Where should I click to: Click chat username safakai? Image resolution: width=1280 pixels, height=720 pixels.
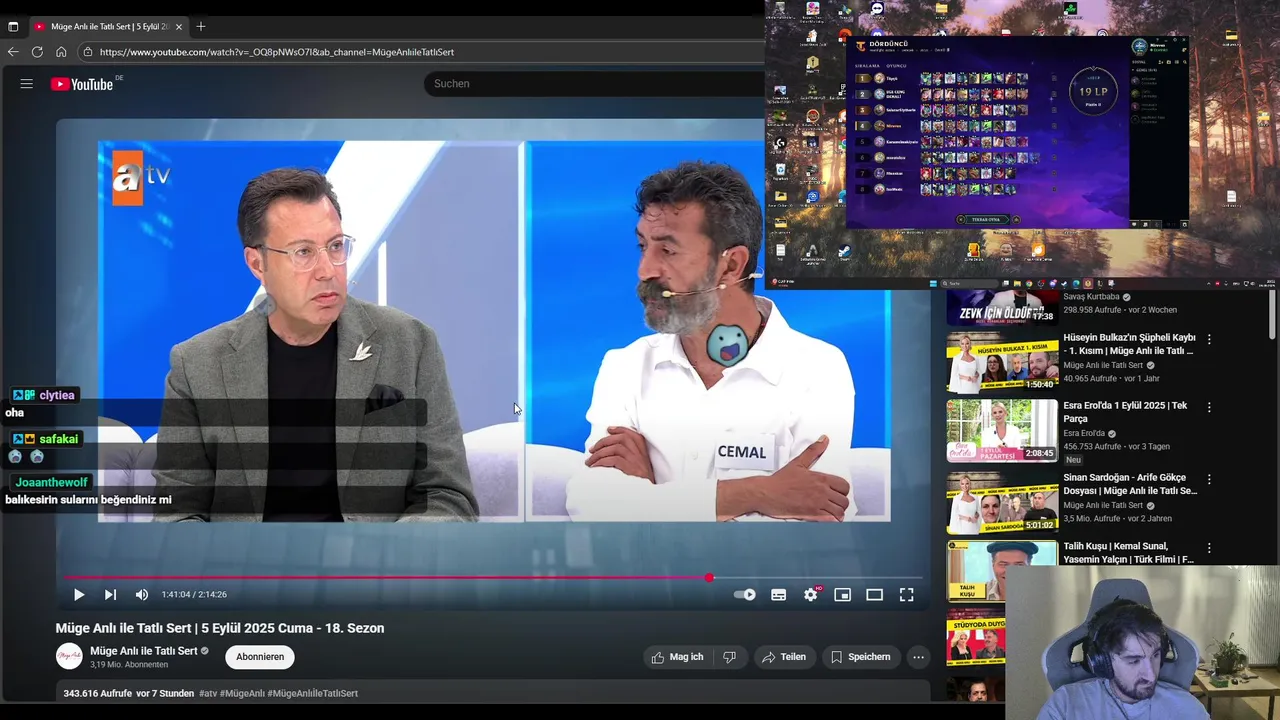(x=59, y=439)
